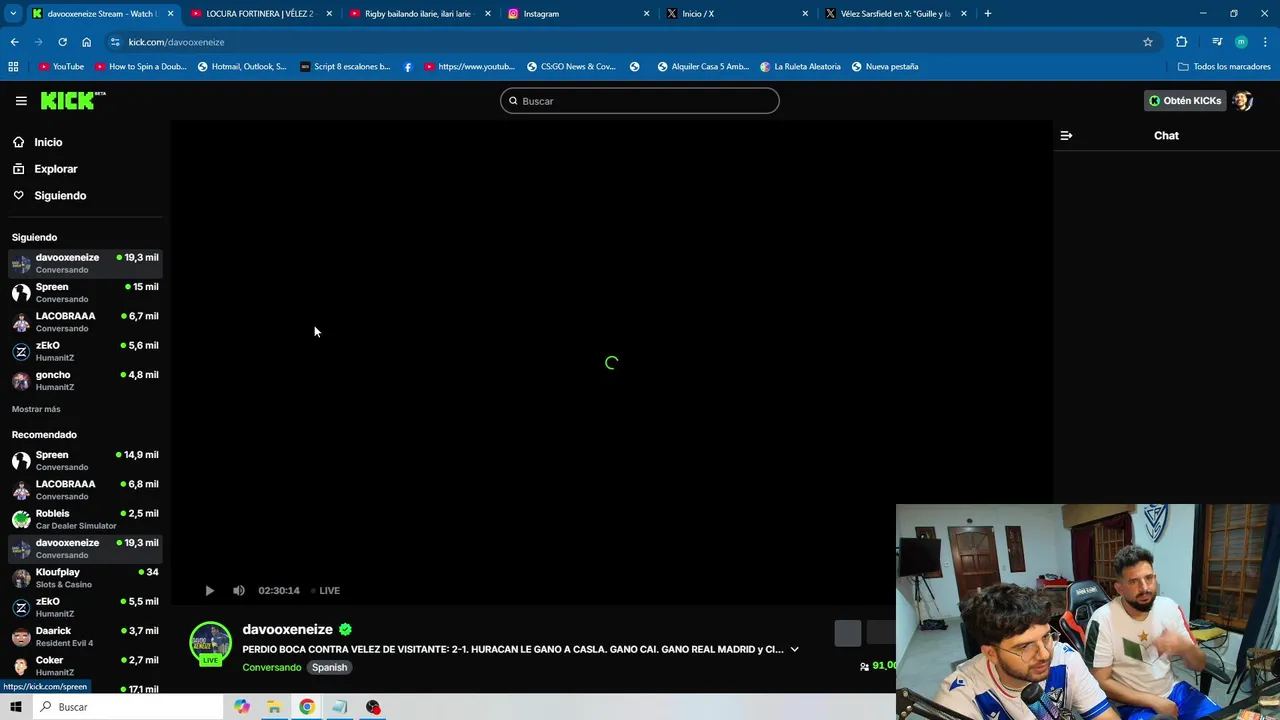The image size is (1280, 720).
Task: Open File Explorer from taskbar
Action: (x=274, y=707)
